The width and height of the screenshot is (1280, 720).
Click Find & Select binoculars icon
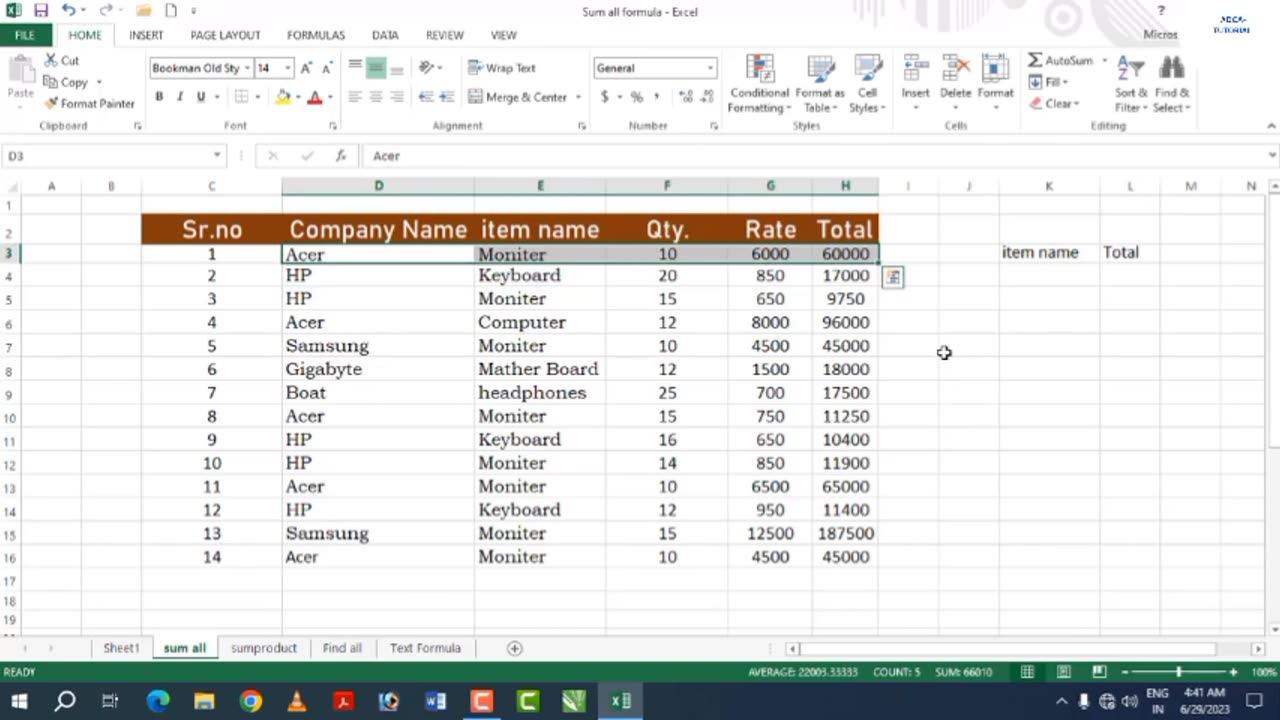point(1171,68)
